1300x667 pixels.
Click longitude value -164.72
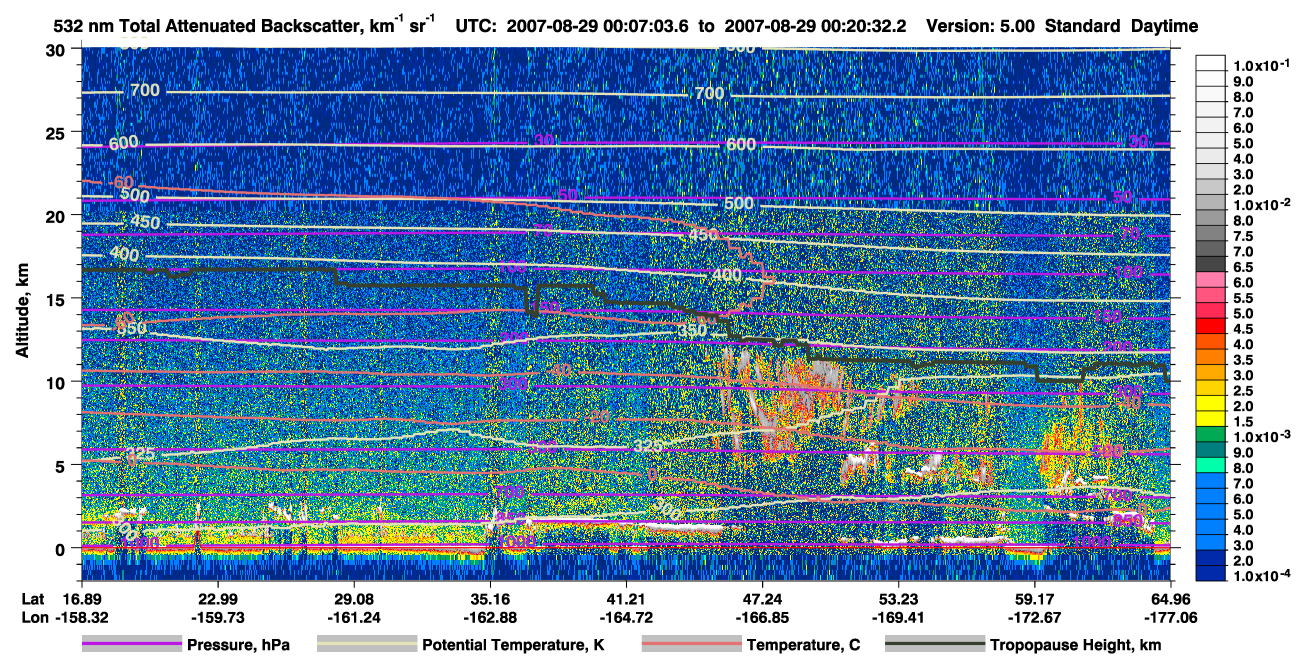625,617
